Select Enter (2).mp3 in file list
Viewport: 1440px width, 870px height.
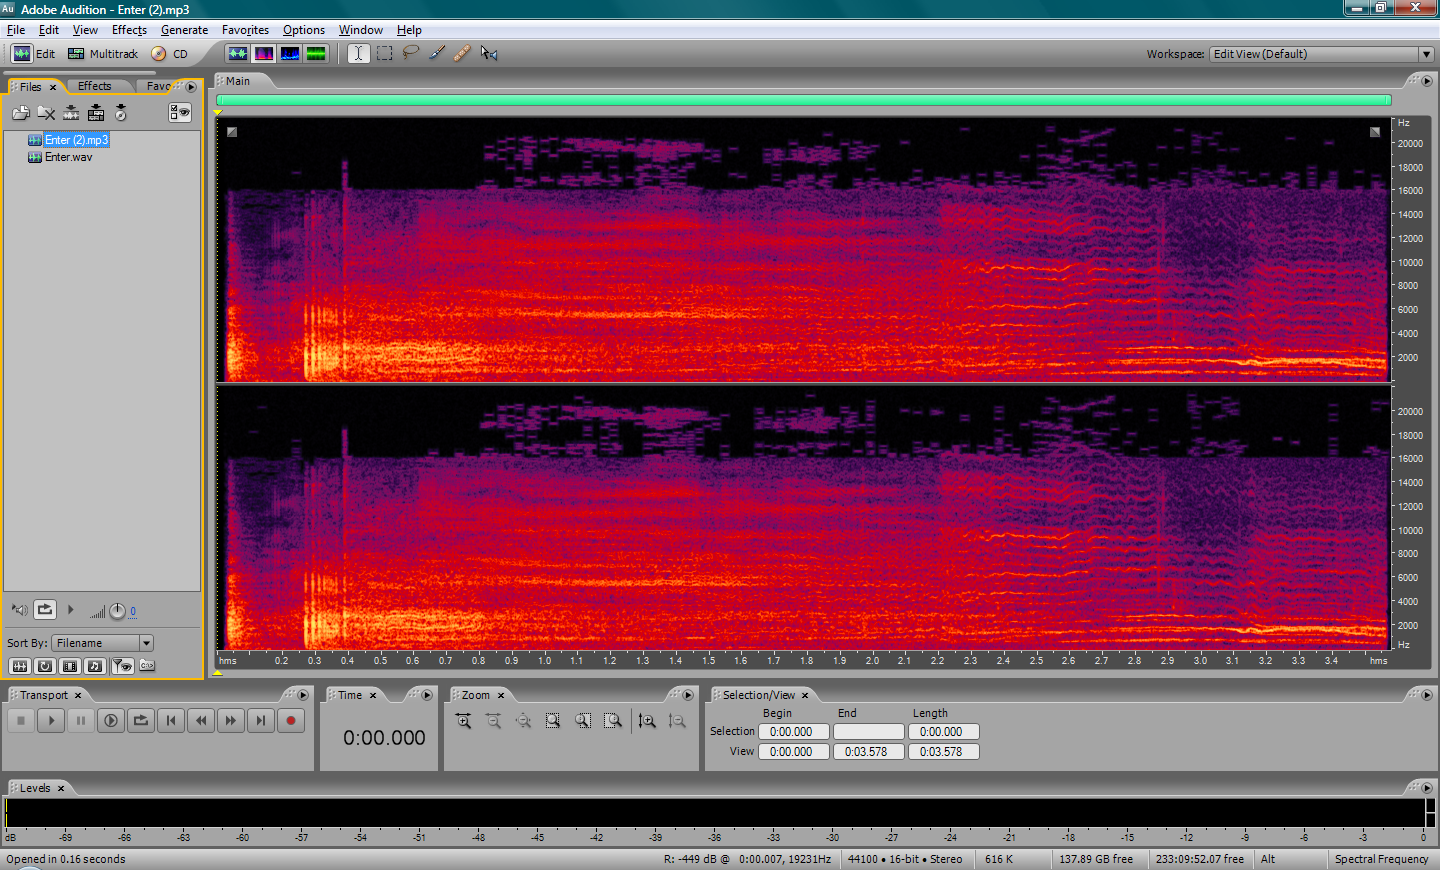click(x=76, y=140)
